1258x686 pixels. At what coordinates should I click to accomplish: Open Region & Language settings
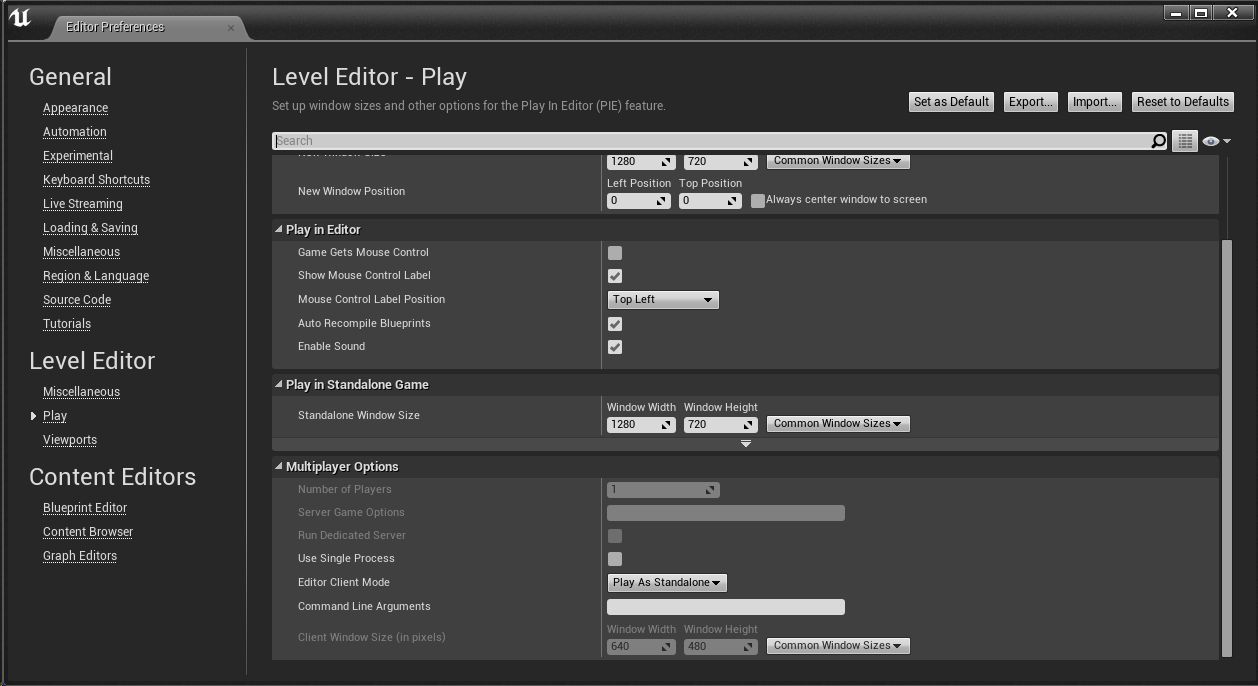pyautogui.click(x=96, y=276)
